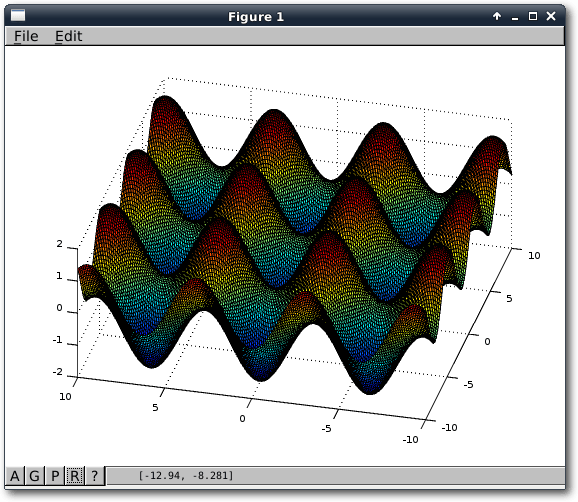Click the right y-axis tick label 5
The height and width of the screenshot is (502, 578).
(x=509, y=299)
